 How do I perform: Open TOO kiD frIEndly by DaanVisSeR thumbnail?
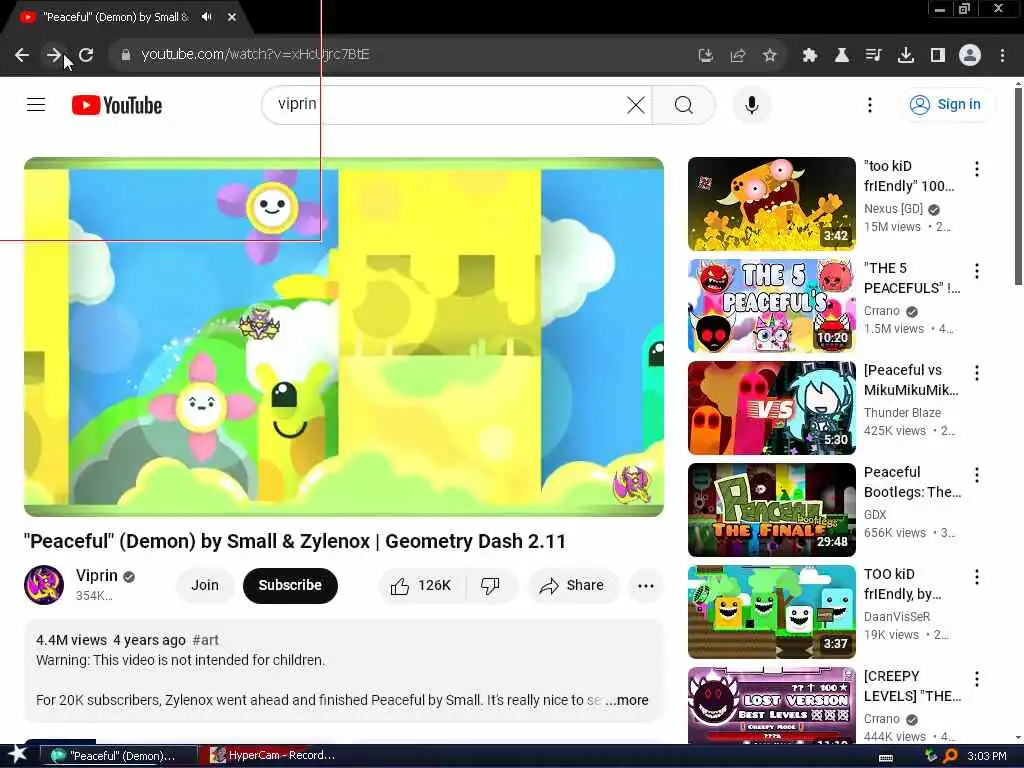coord(772,611)
